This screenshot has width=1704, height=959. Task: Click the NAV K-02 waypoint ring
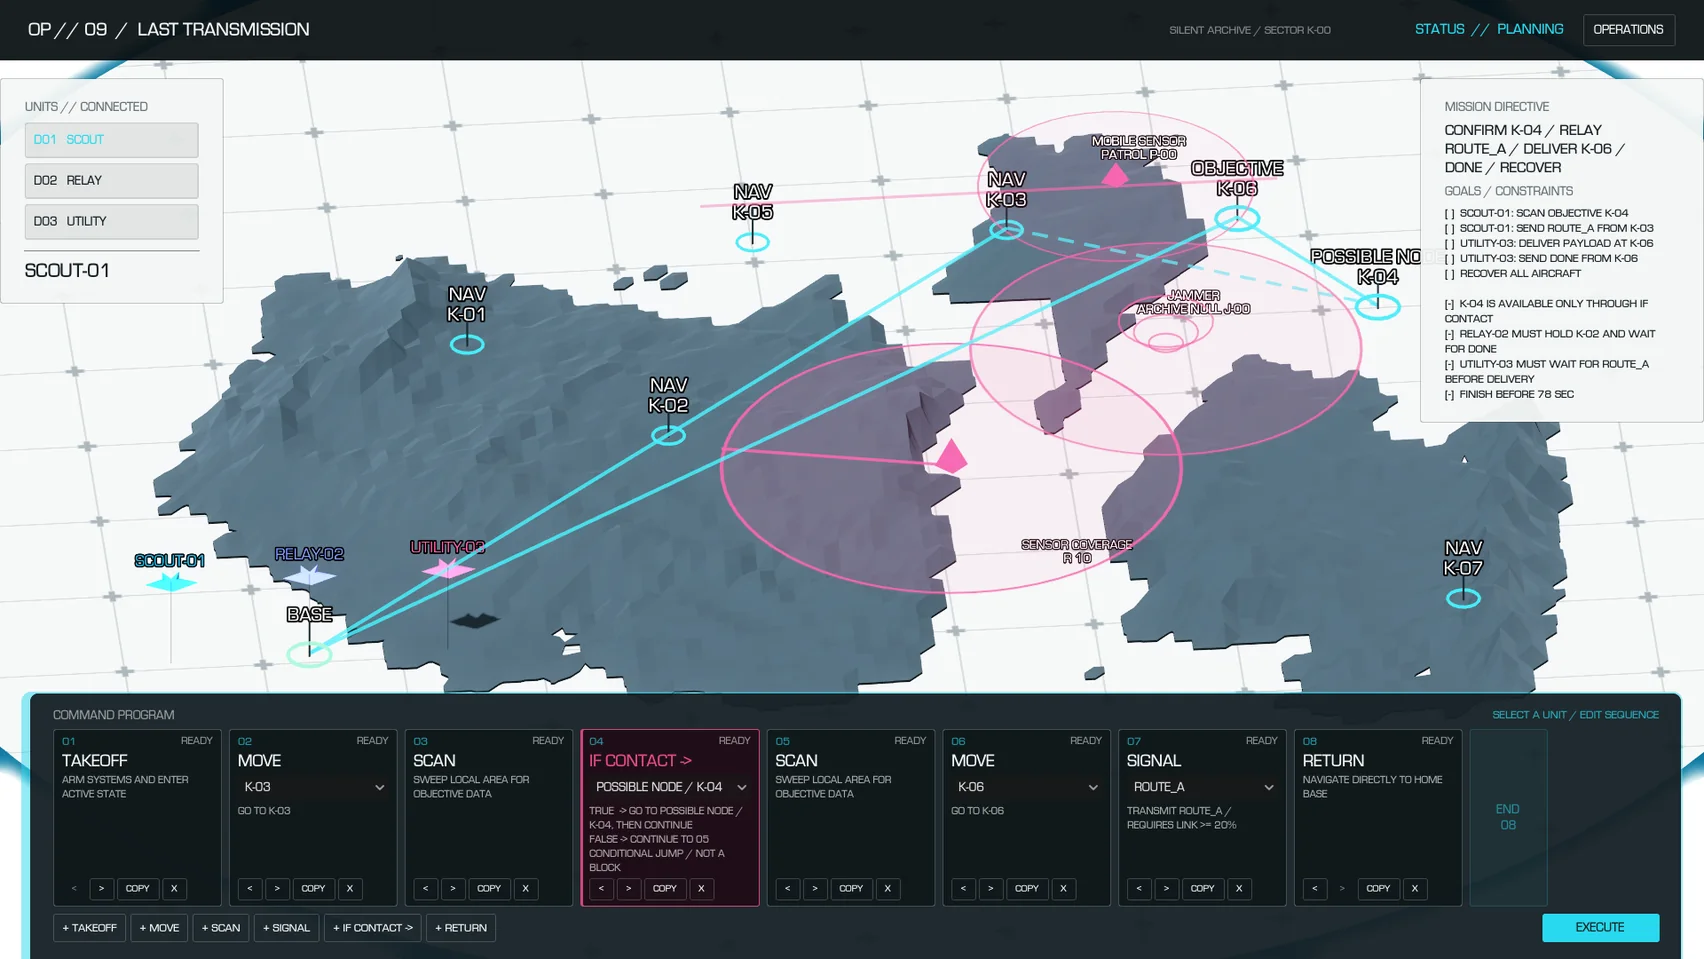click(x=668, y=435)
